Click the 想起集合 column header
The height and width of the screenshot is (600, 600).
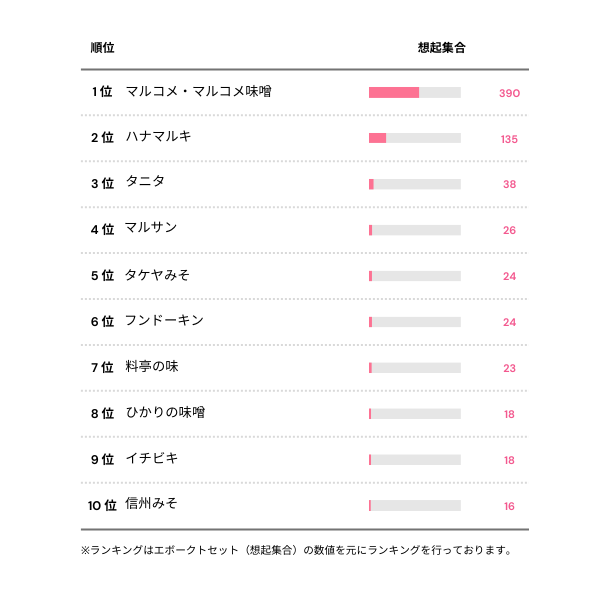pos(441,48)
